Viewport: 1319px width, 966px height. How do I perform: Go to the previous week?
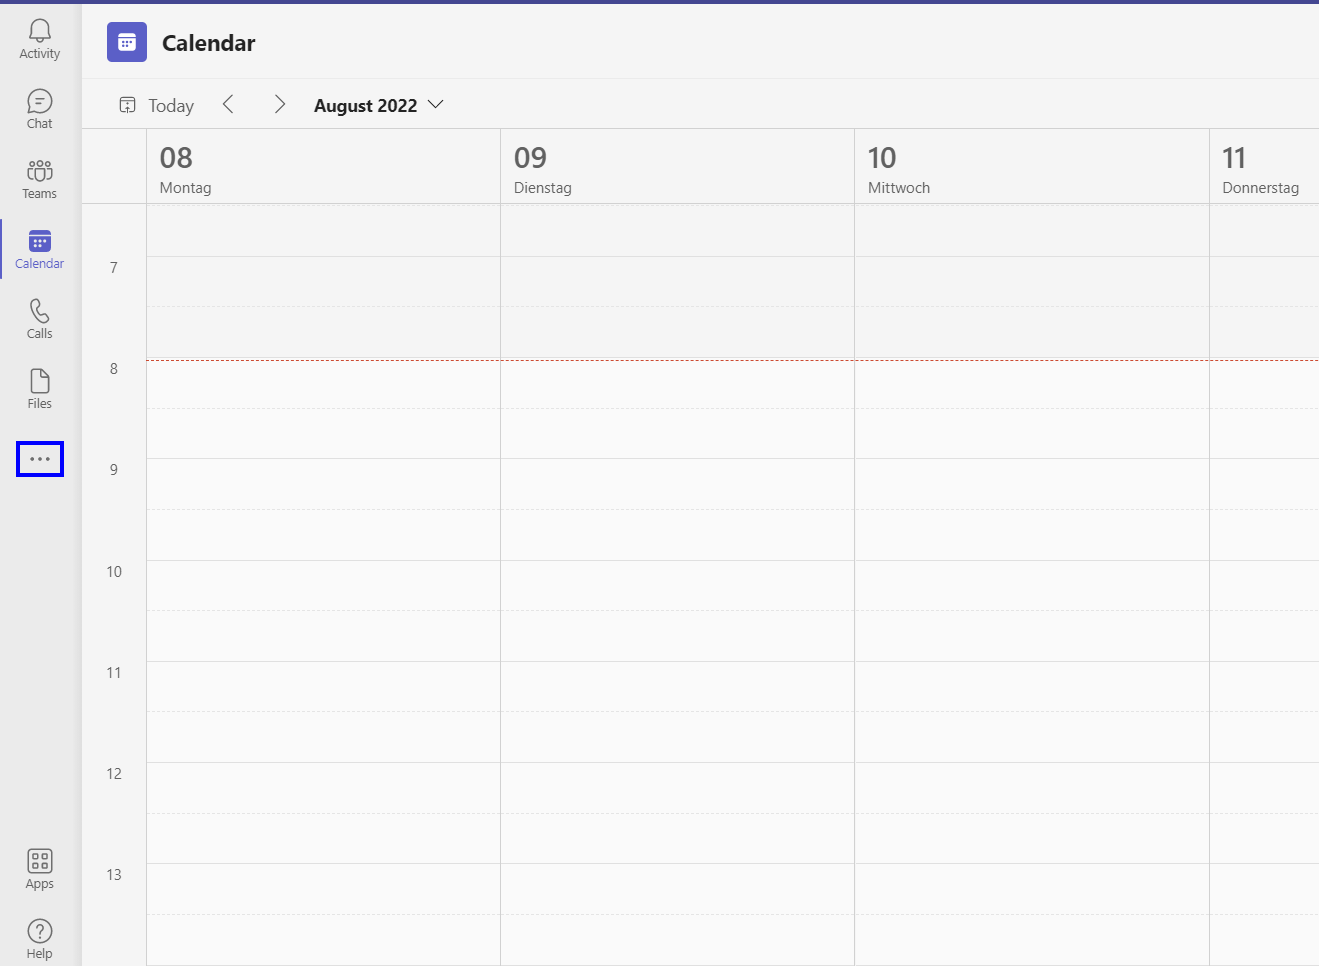(x=228, y=105)
